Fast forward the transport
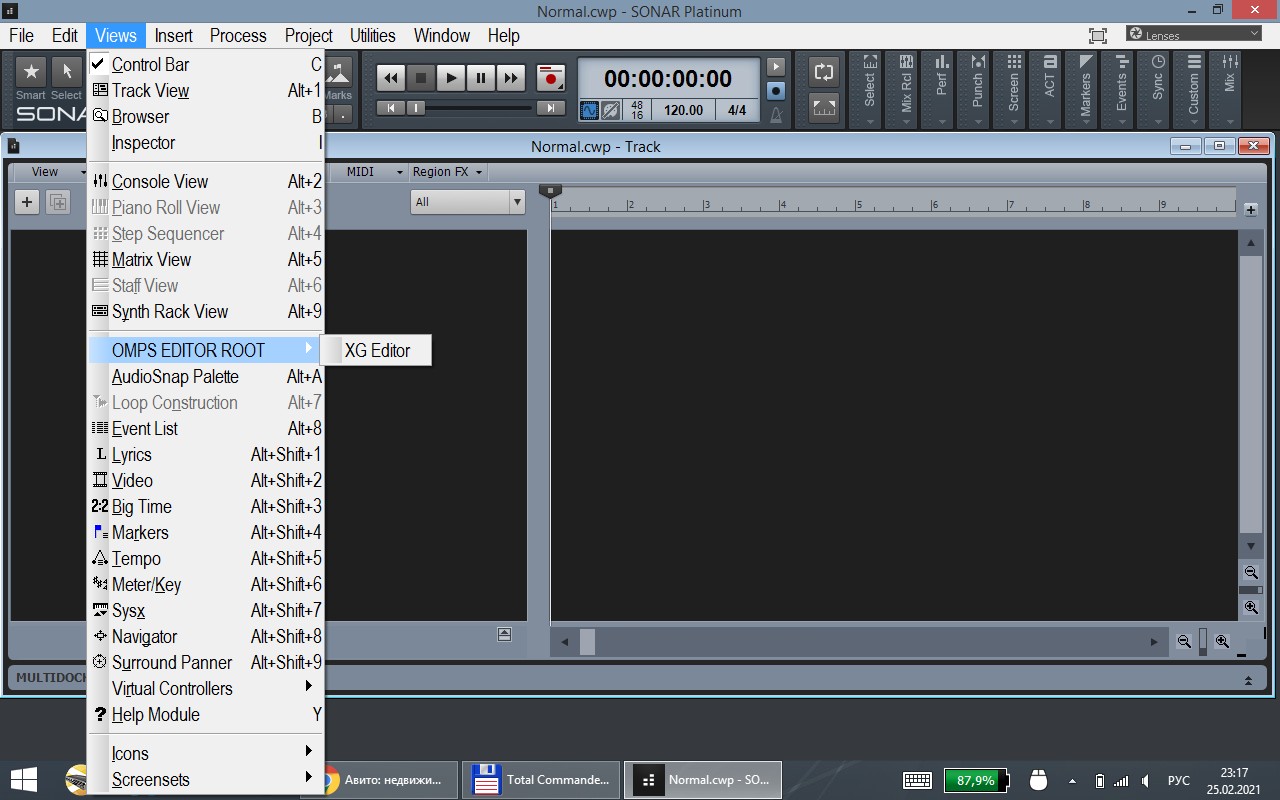The image size is (1280, 800). click(x=511, y=77)
